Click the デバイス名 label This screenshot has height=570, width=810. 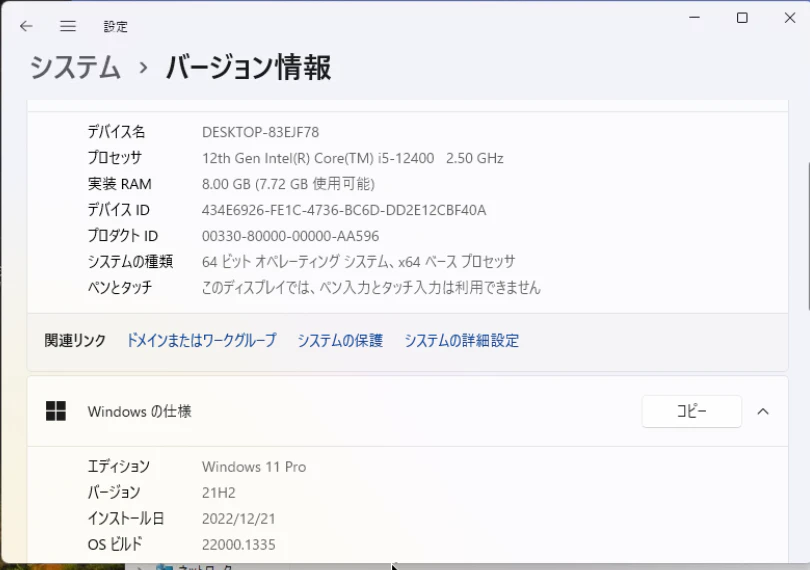[116, 132]
